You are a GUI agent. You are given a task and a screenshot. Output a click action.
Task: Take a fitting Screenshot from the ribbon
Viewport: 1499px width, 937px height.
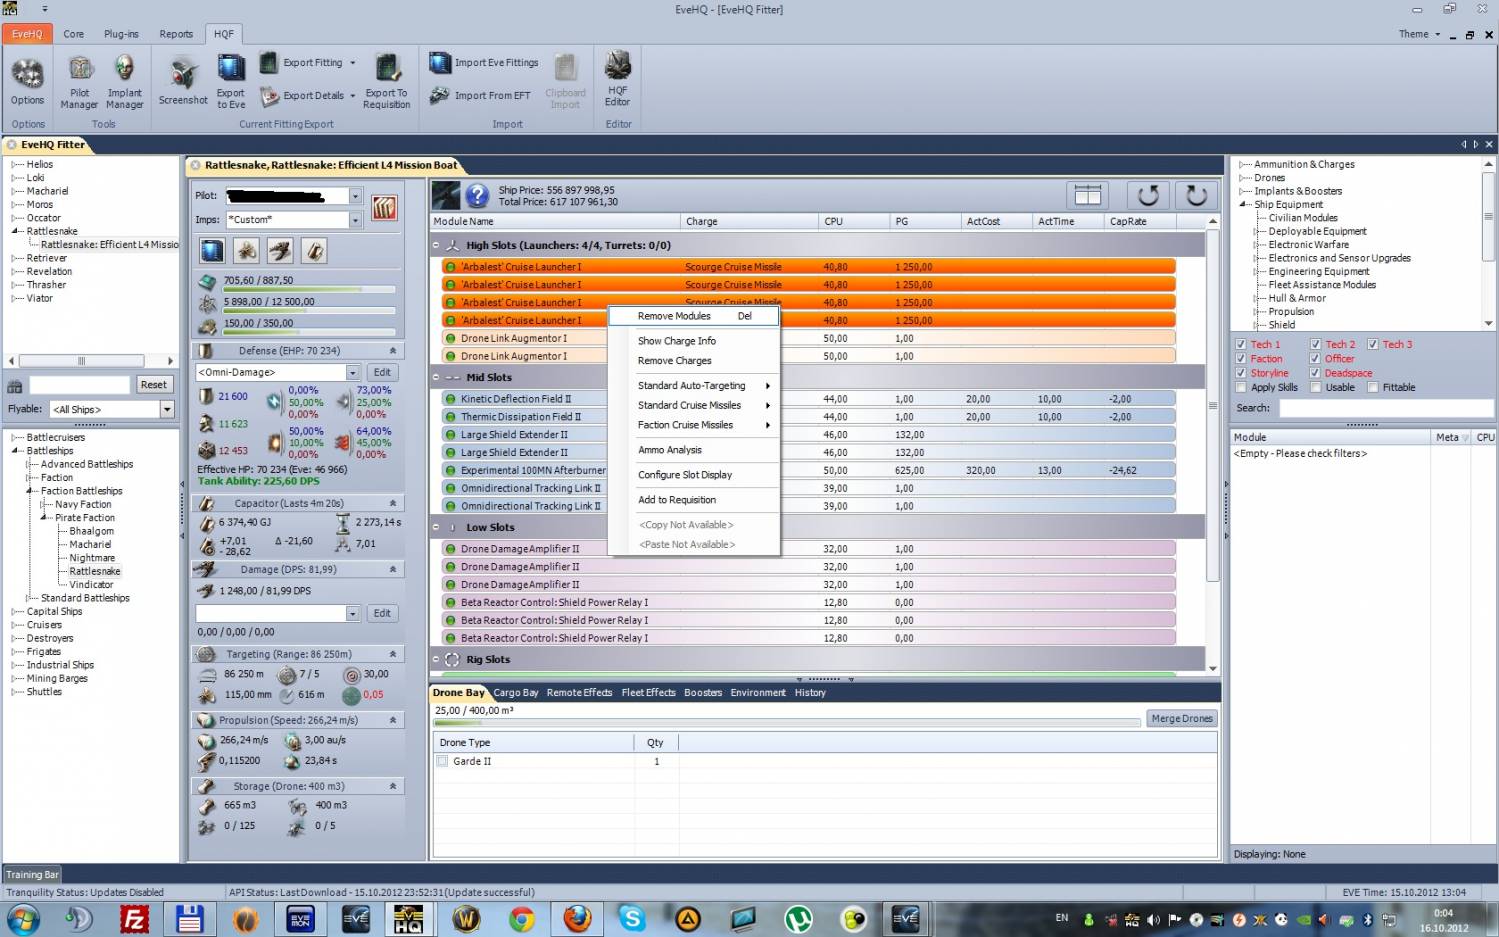point(183,82)
